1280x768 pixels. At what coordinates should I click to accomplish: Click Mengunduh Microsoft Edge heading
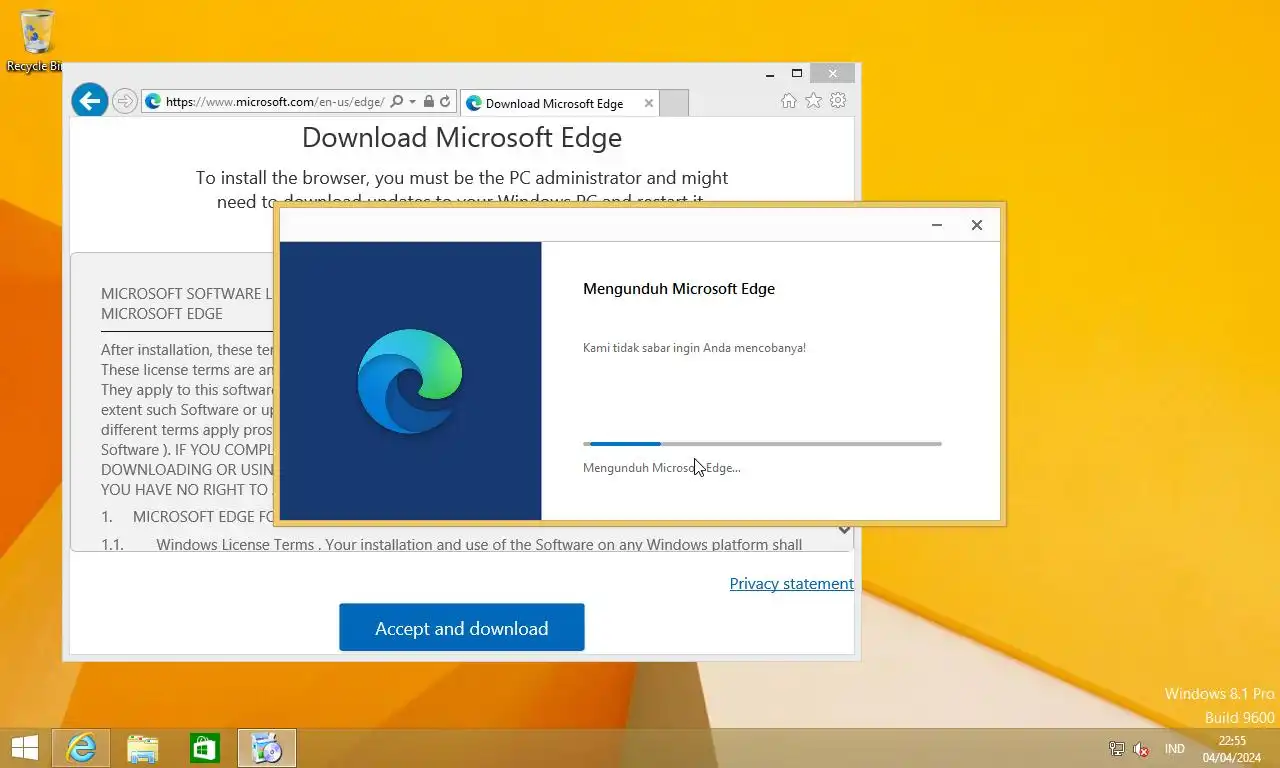coord(679,289)
